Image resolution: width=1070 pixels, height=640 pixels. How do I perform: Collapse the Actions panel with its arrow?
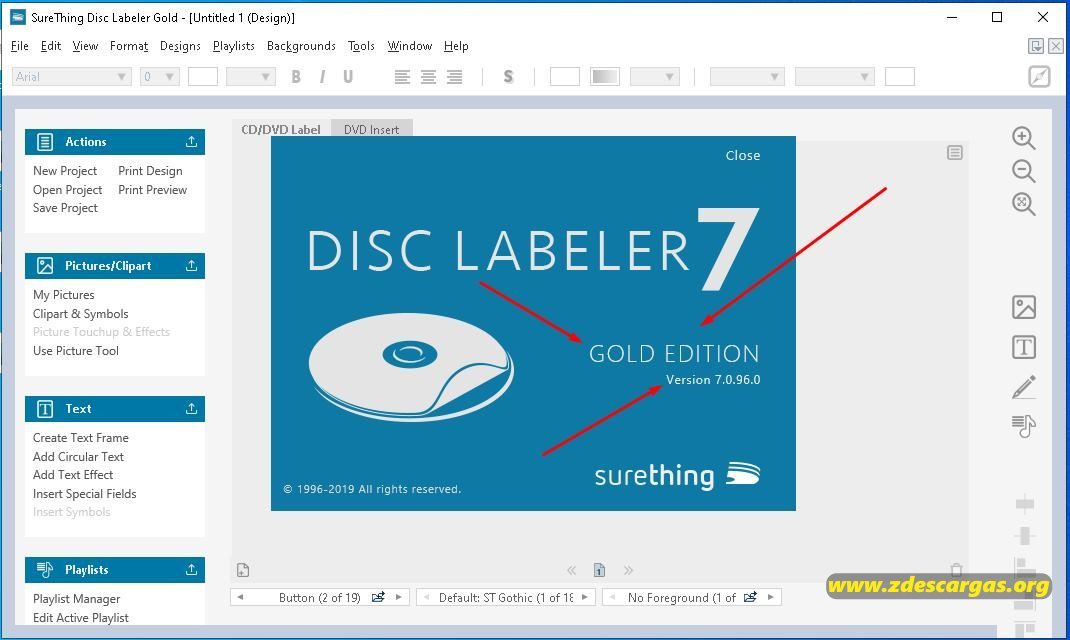(191, 142)
